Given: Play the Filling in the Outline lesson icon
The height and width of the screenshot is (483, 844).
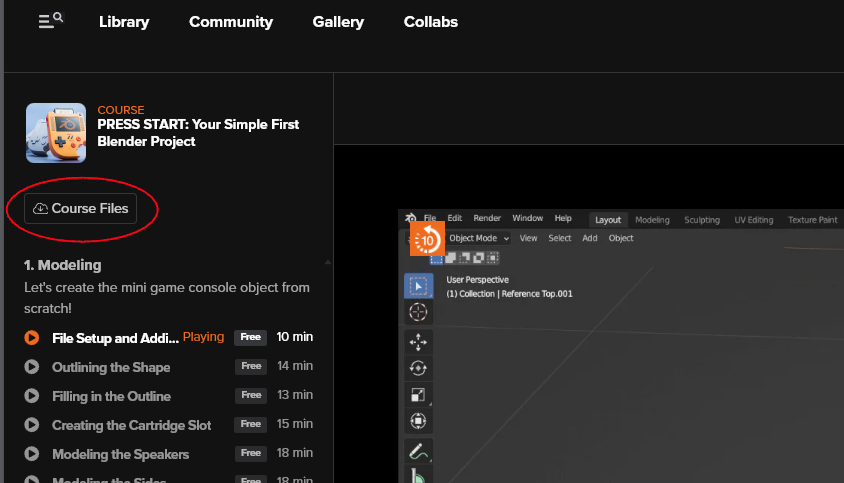Looking at the screenshot, I should coord(32,396).
